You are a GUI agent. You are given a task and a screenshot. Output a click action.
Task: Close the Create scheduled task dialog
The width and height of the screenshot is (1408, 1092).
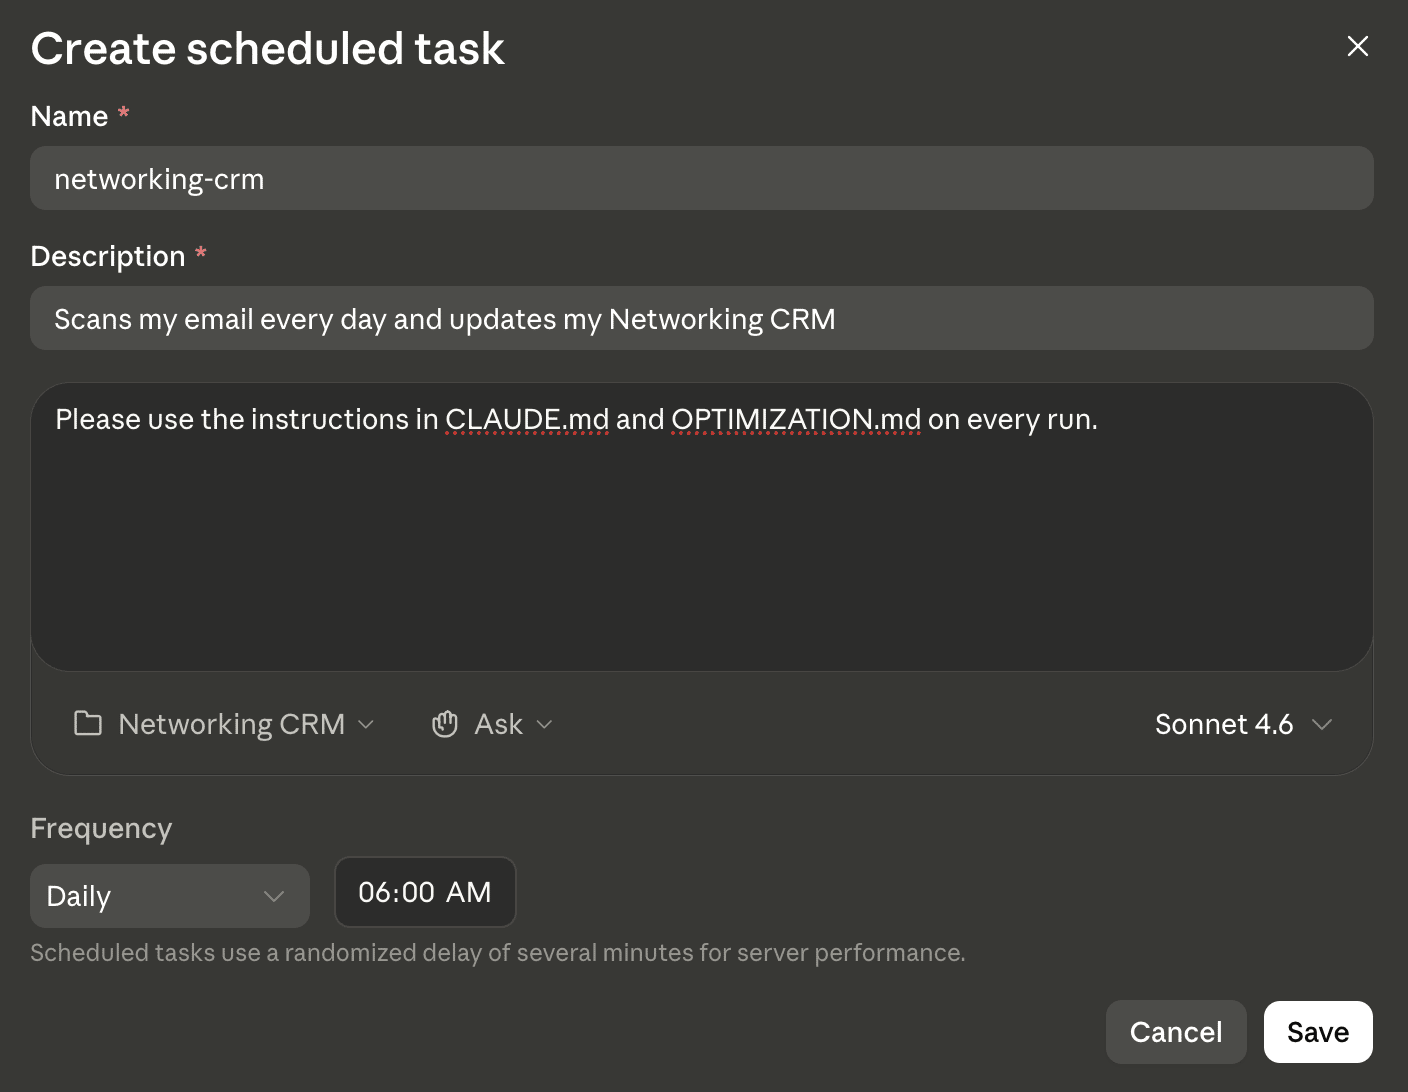point(1357,46)
